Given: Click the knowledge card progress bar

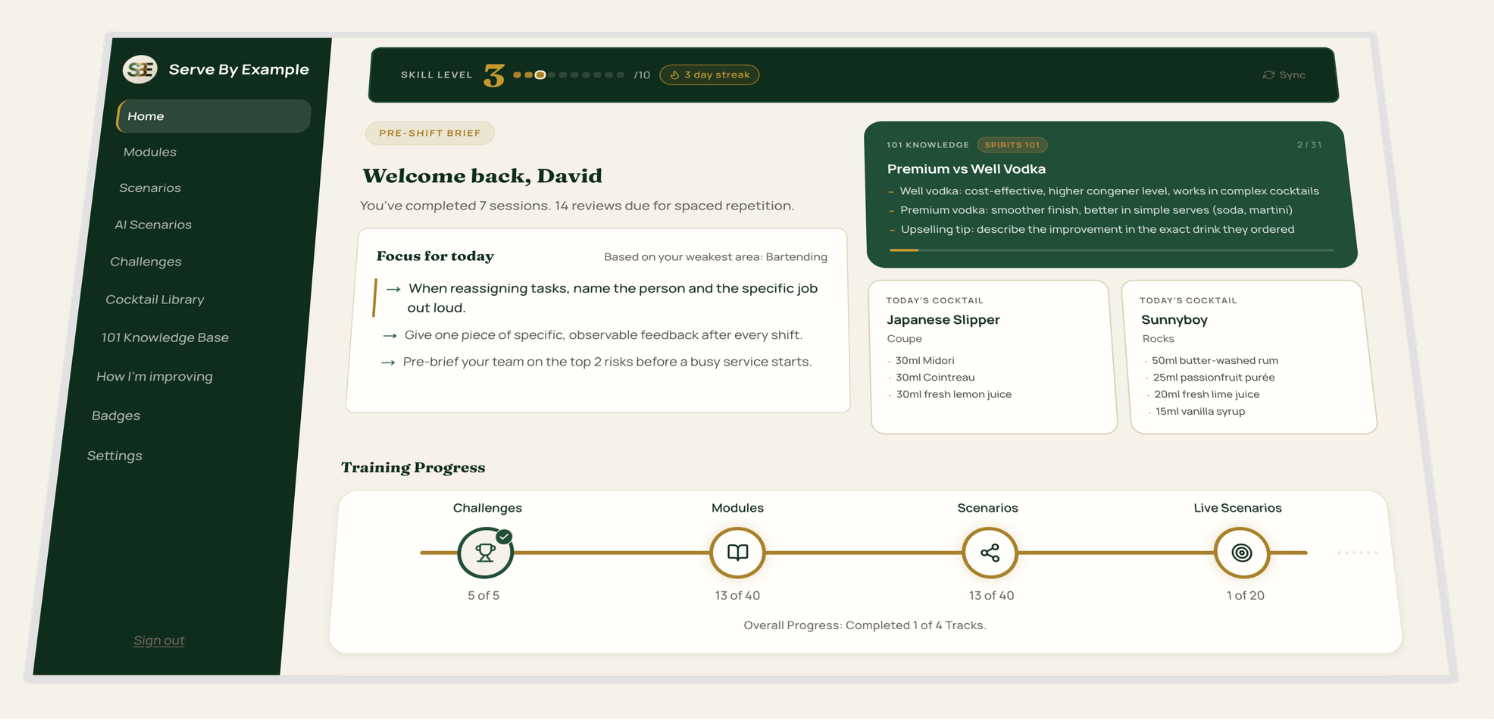Looking at the screenshot, I should pos(1111,250).
